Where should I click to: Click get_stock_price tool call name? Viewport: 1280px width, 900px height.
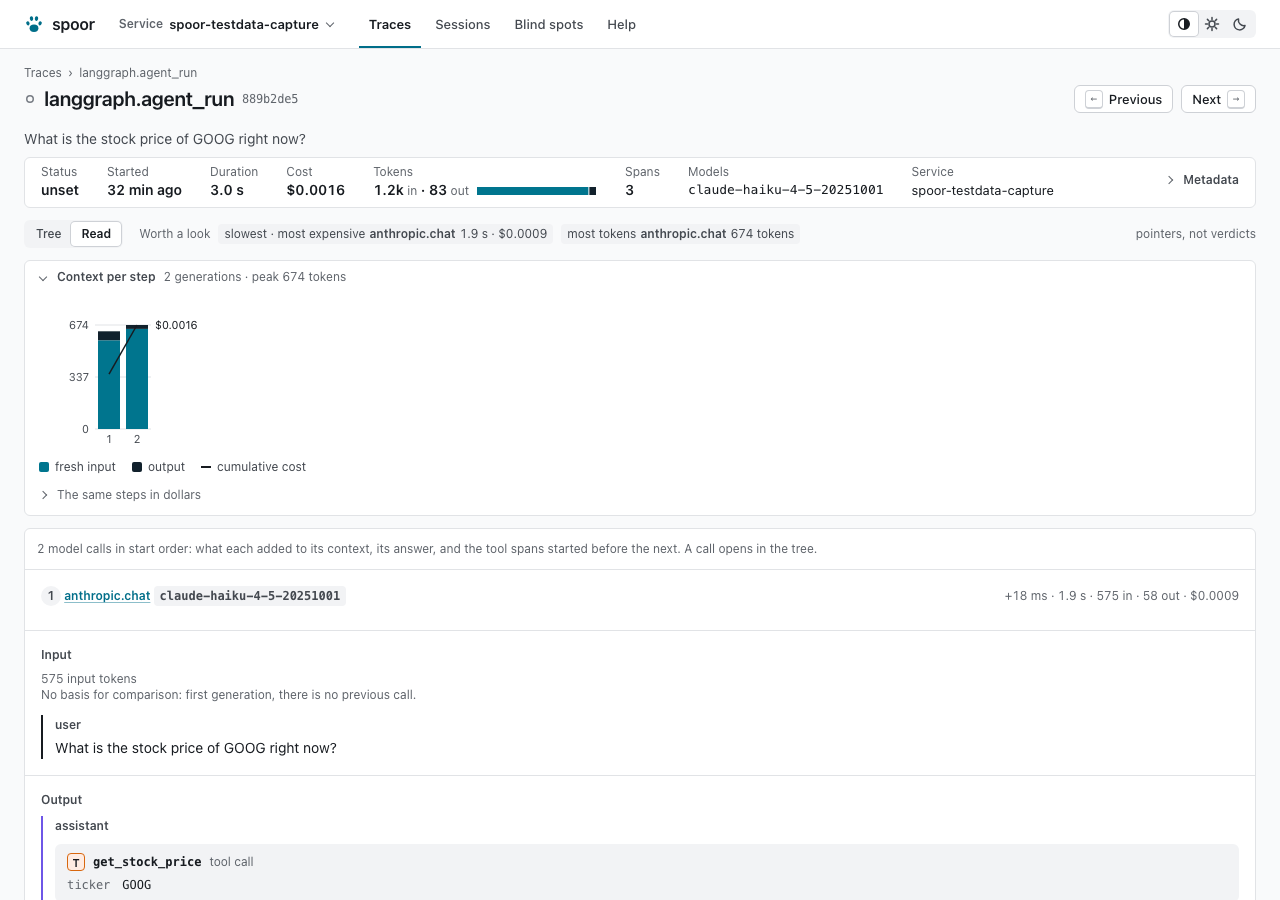147,862
